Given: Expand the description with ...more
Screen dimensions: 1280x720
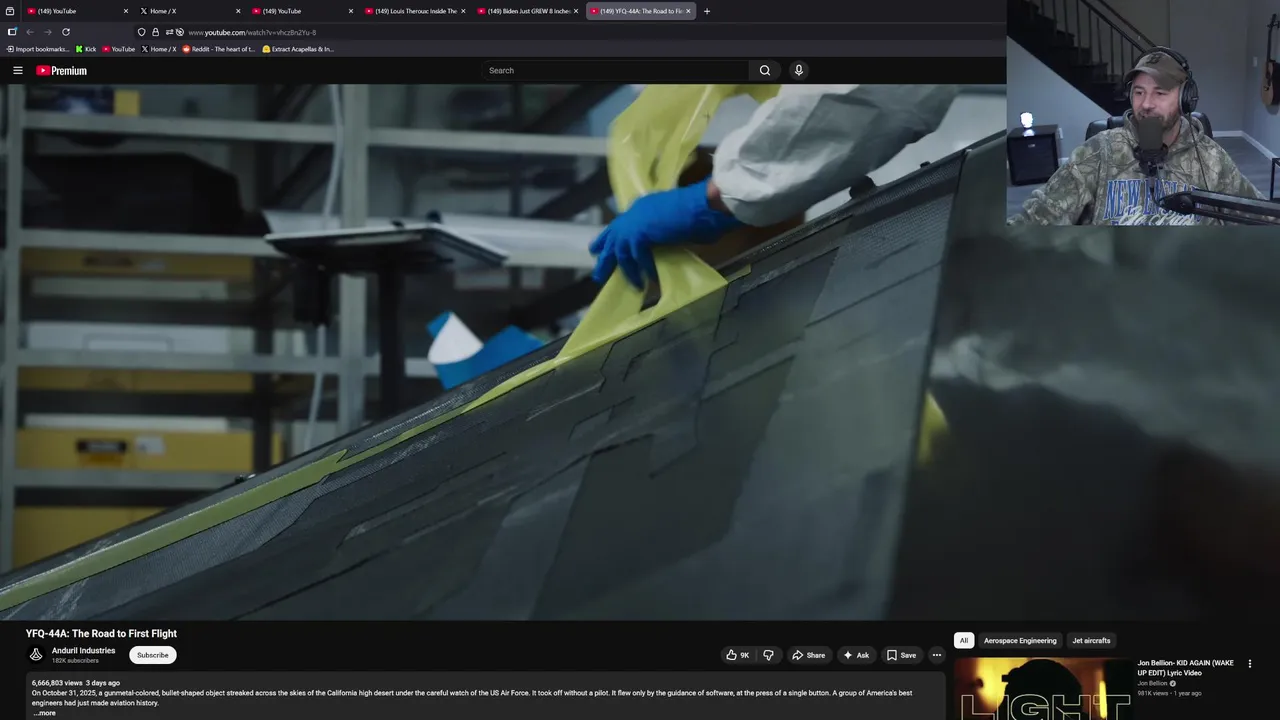Looking at the screenshot, I should coord(45,713).
